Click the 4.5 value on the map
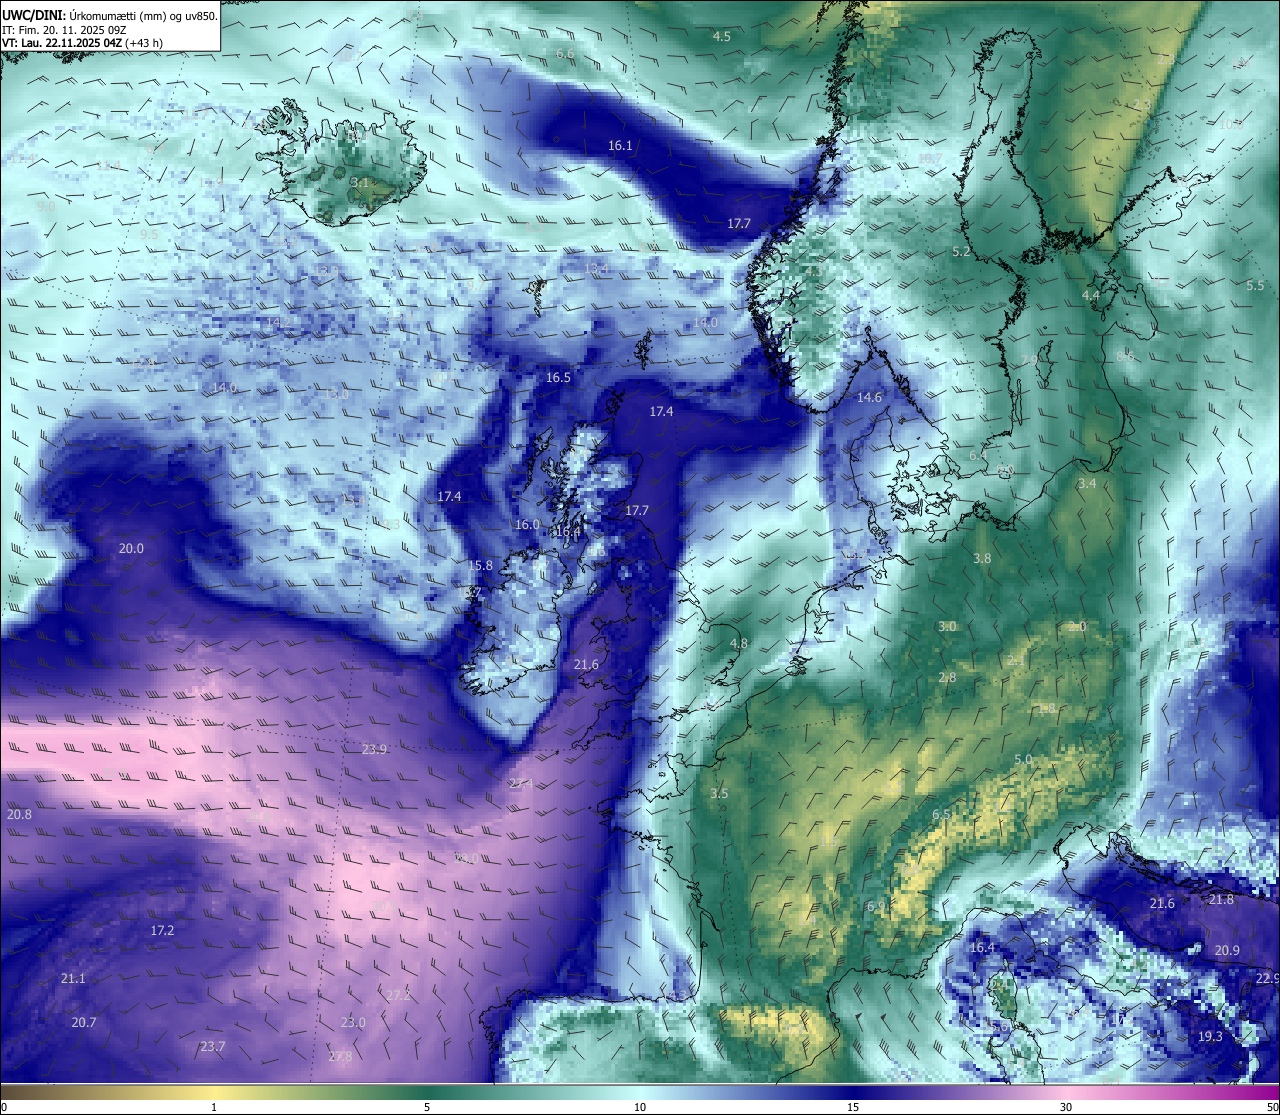The image size is (1280, 1115). (721, 37)
